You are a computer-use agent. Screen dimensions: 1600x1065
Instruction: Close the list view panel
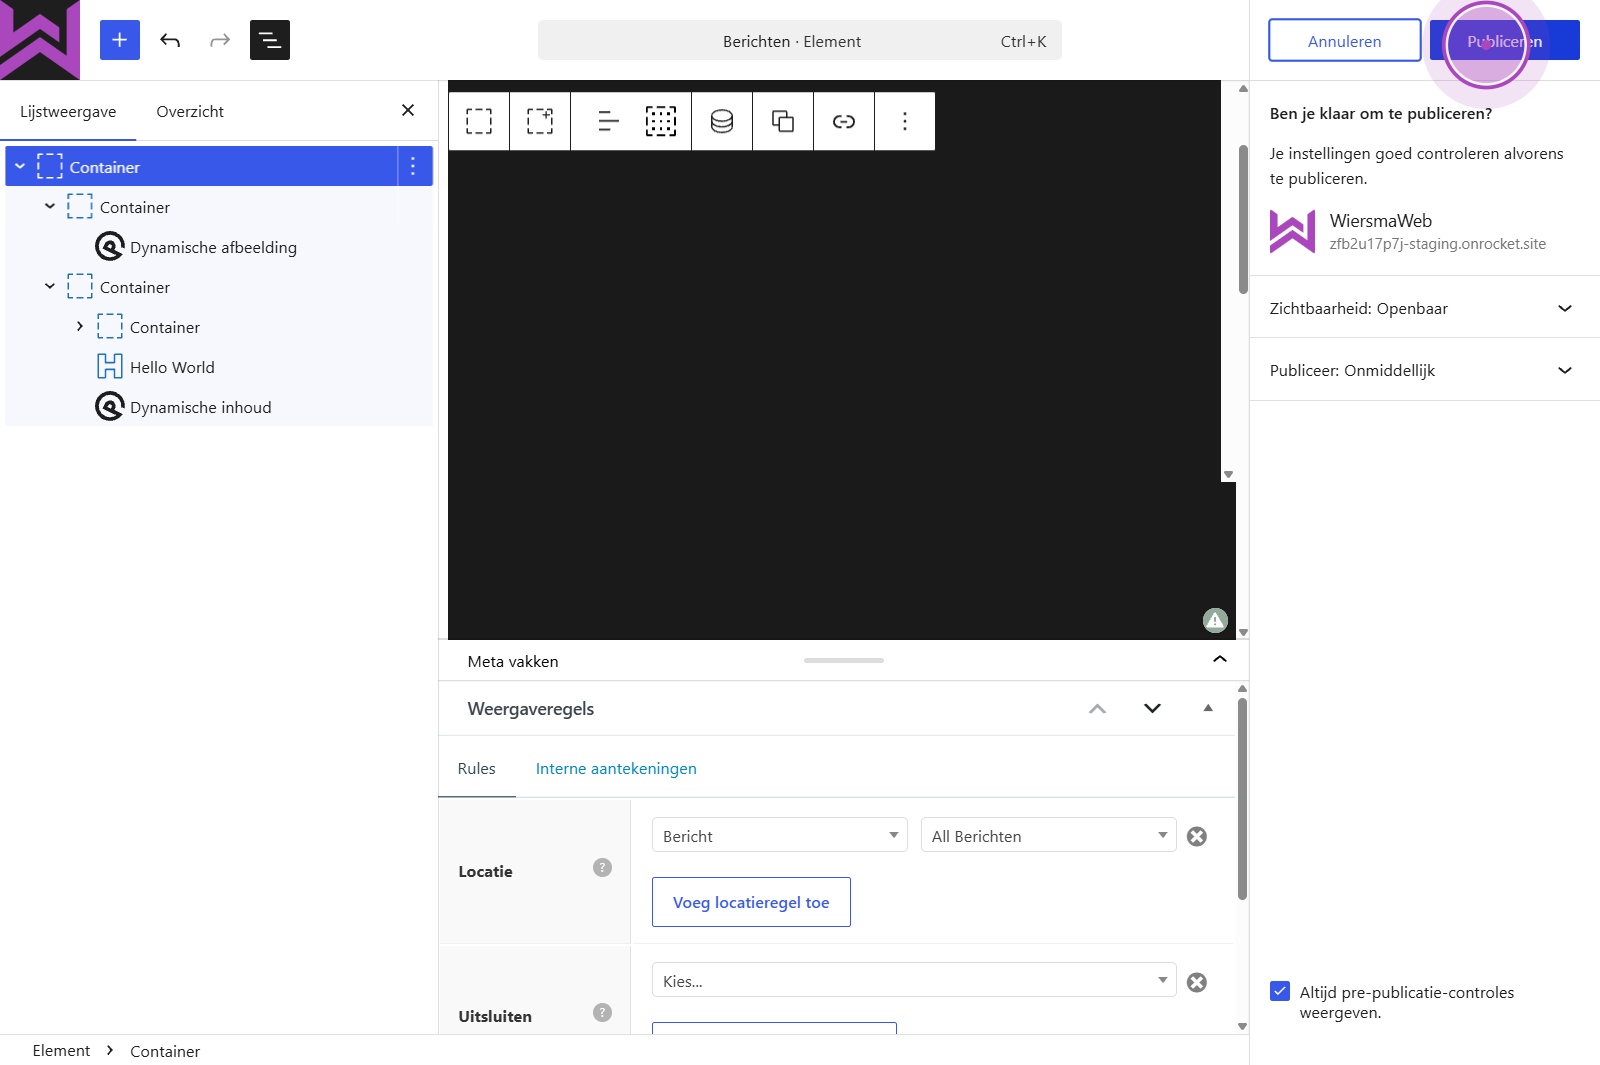[408, 110]
